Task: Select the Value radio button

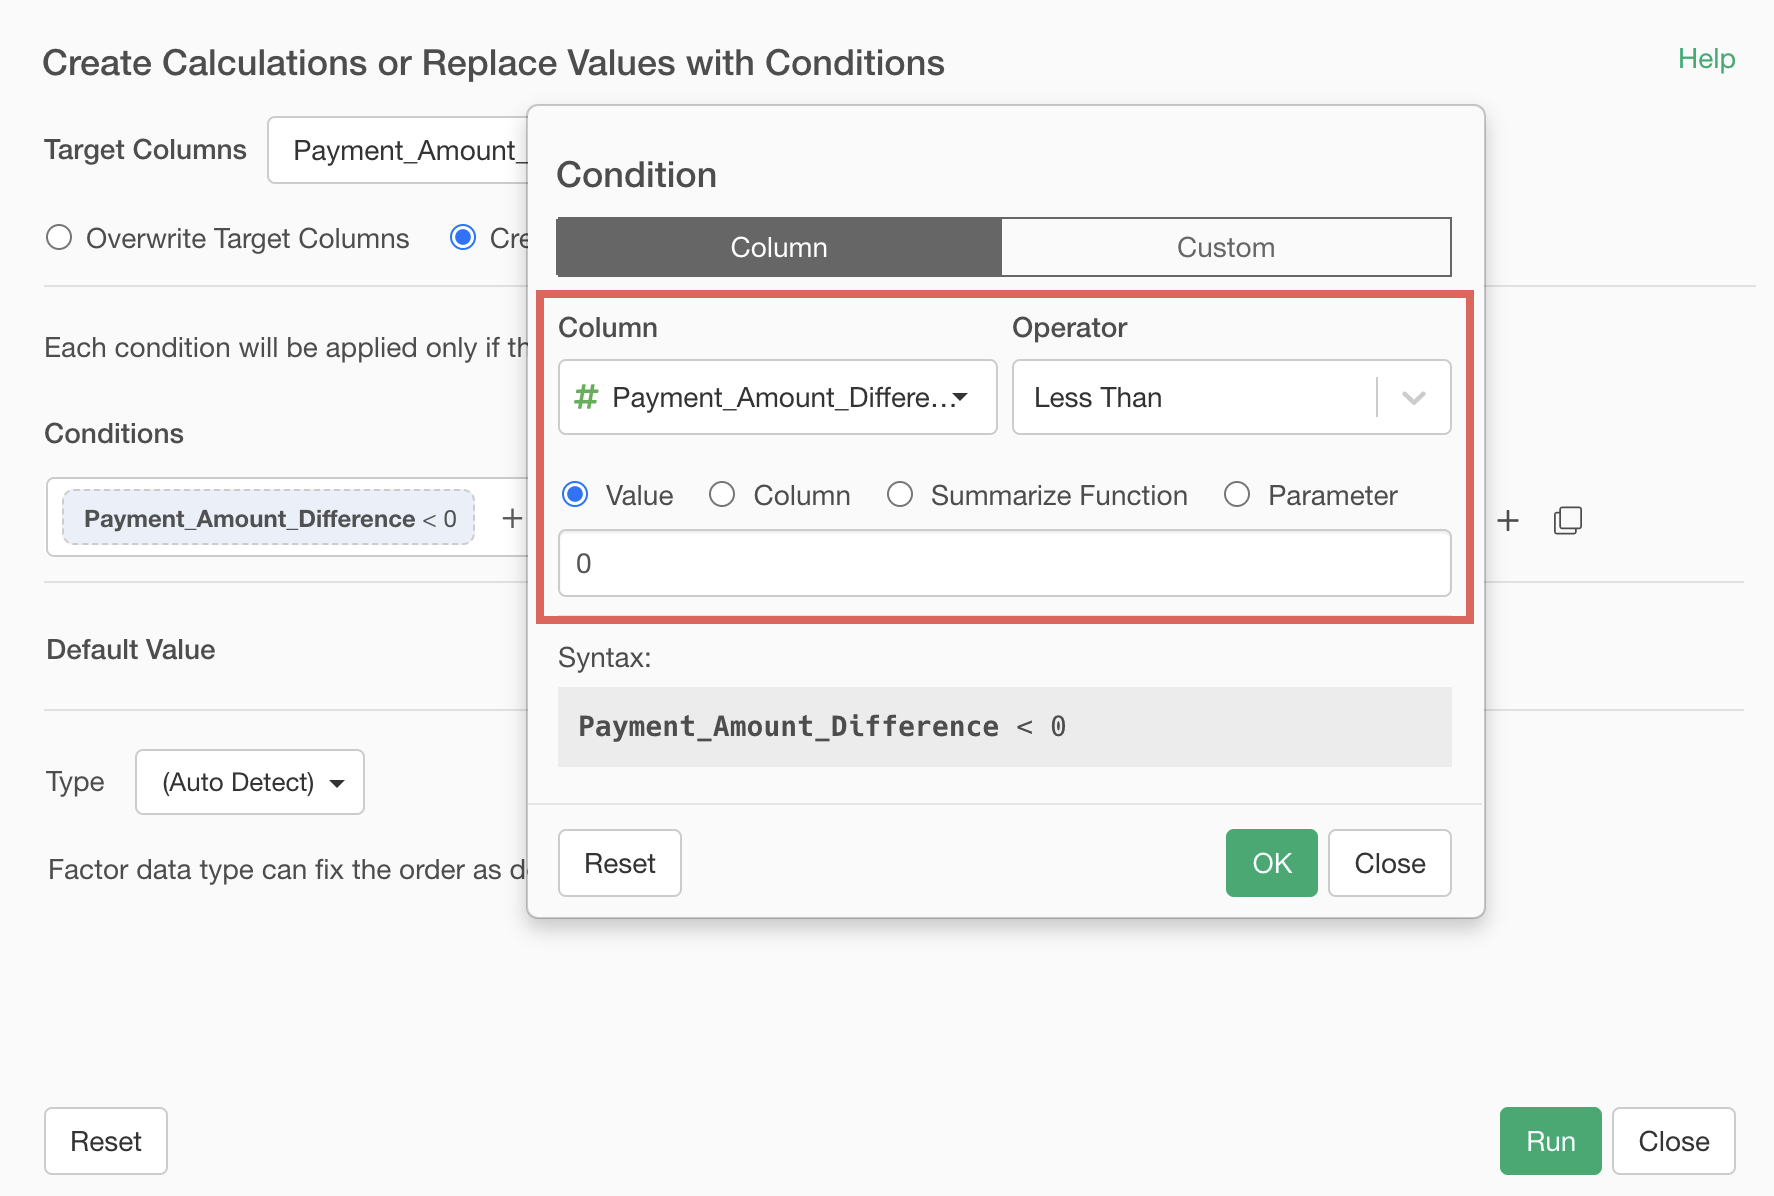Action: pos(575,495)
